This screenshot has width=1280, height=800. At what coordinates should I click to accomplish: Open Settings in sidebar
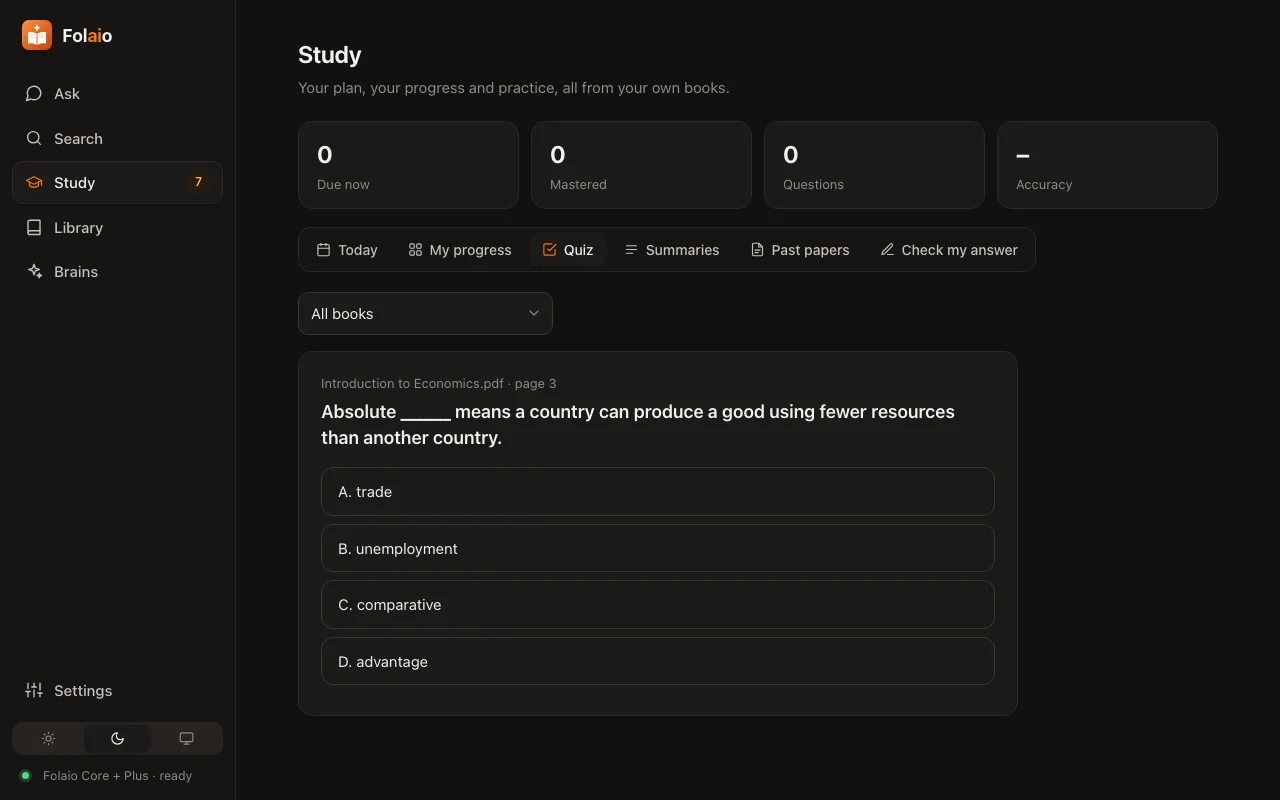(x=117, y=690)
